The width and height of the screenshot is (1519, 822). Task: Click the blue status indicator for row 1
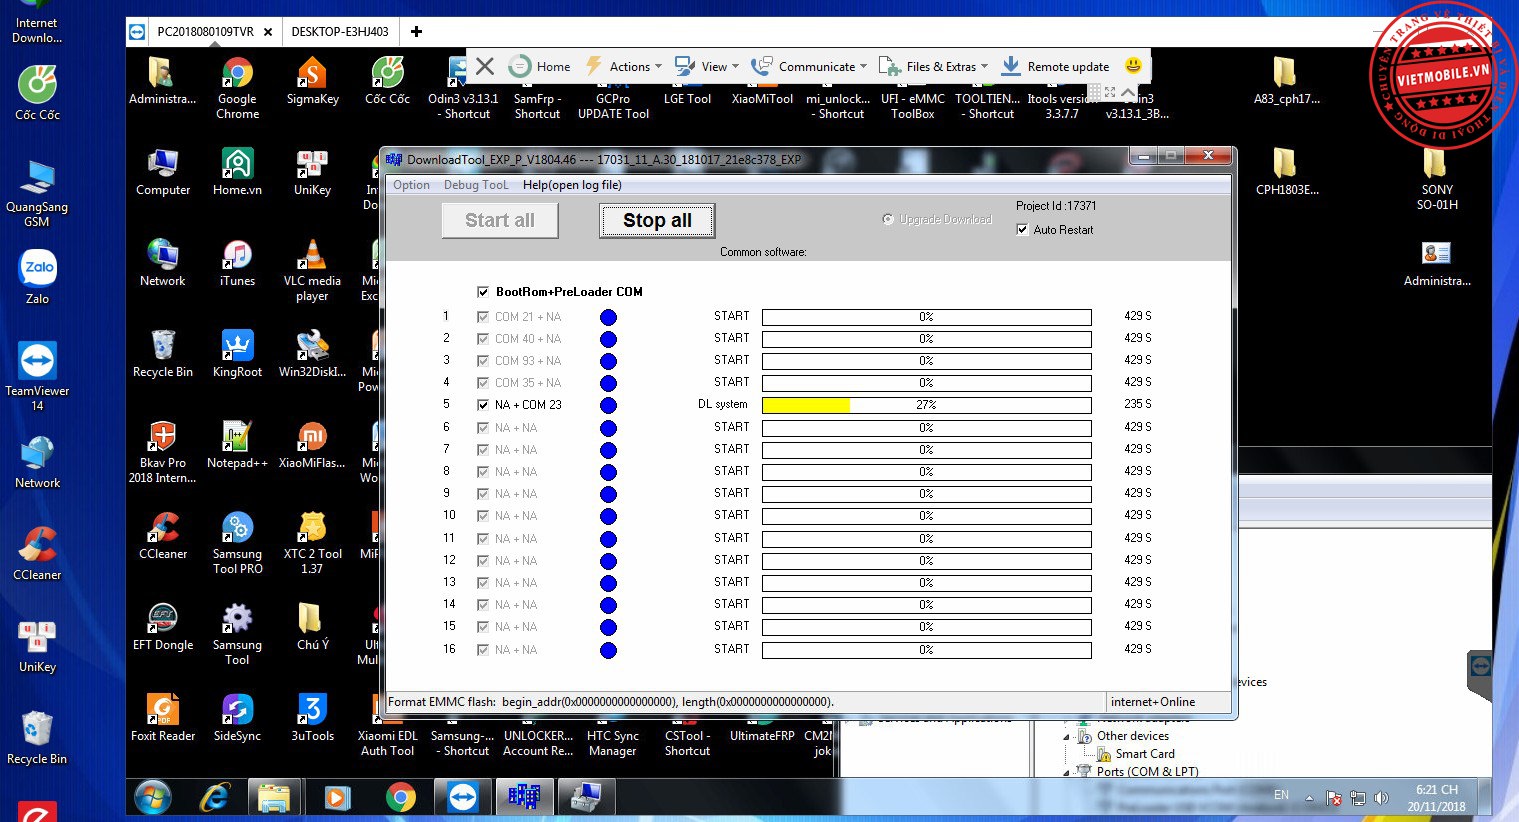[x=608, y=317]
